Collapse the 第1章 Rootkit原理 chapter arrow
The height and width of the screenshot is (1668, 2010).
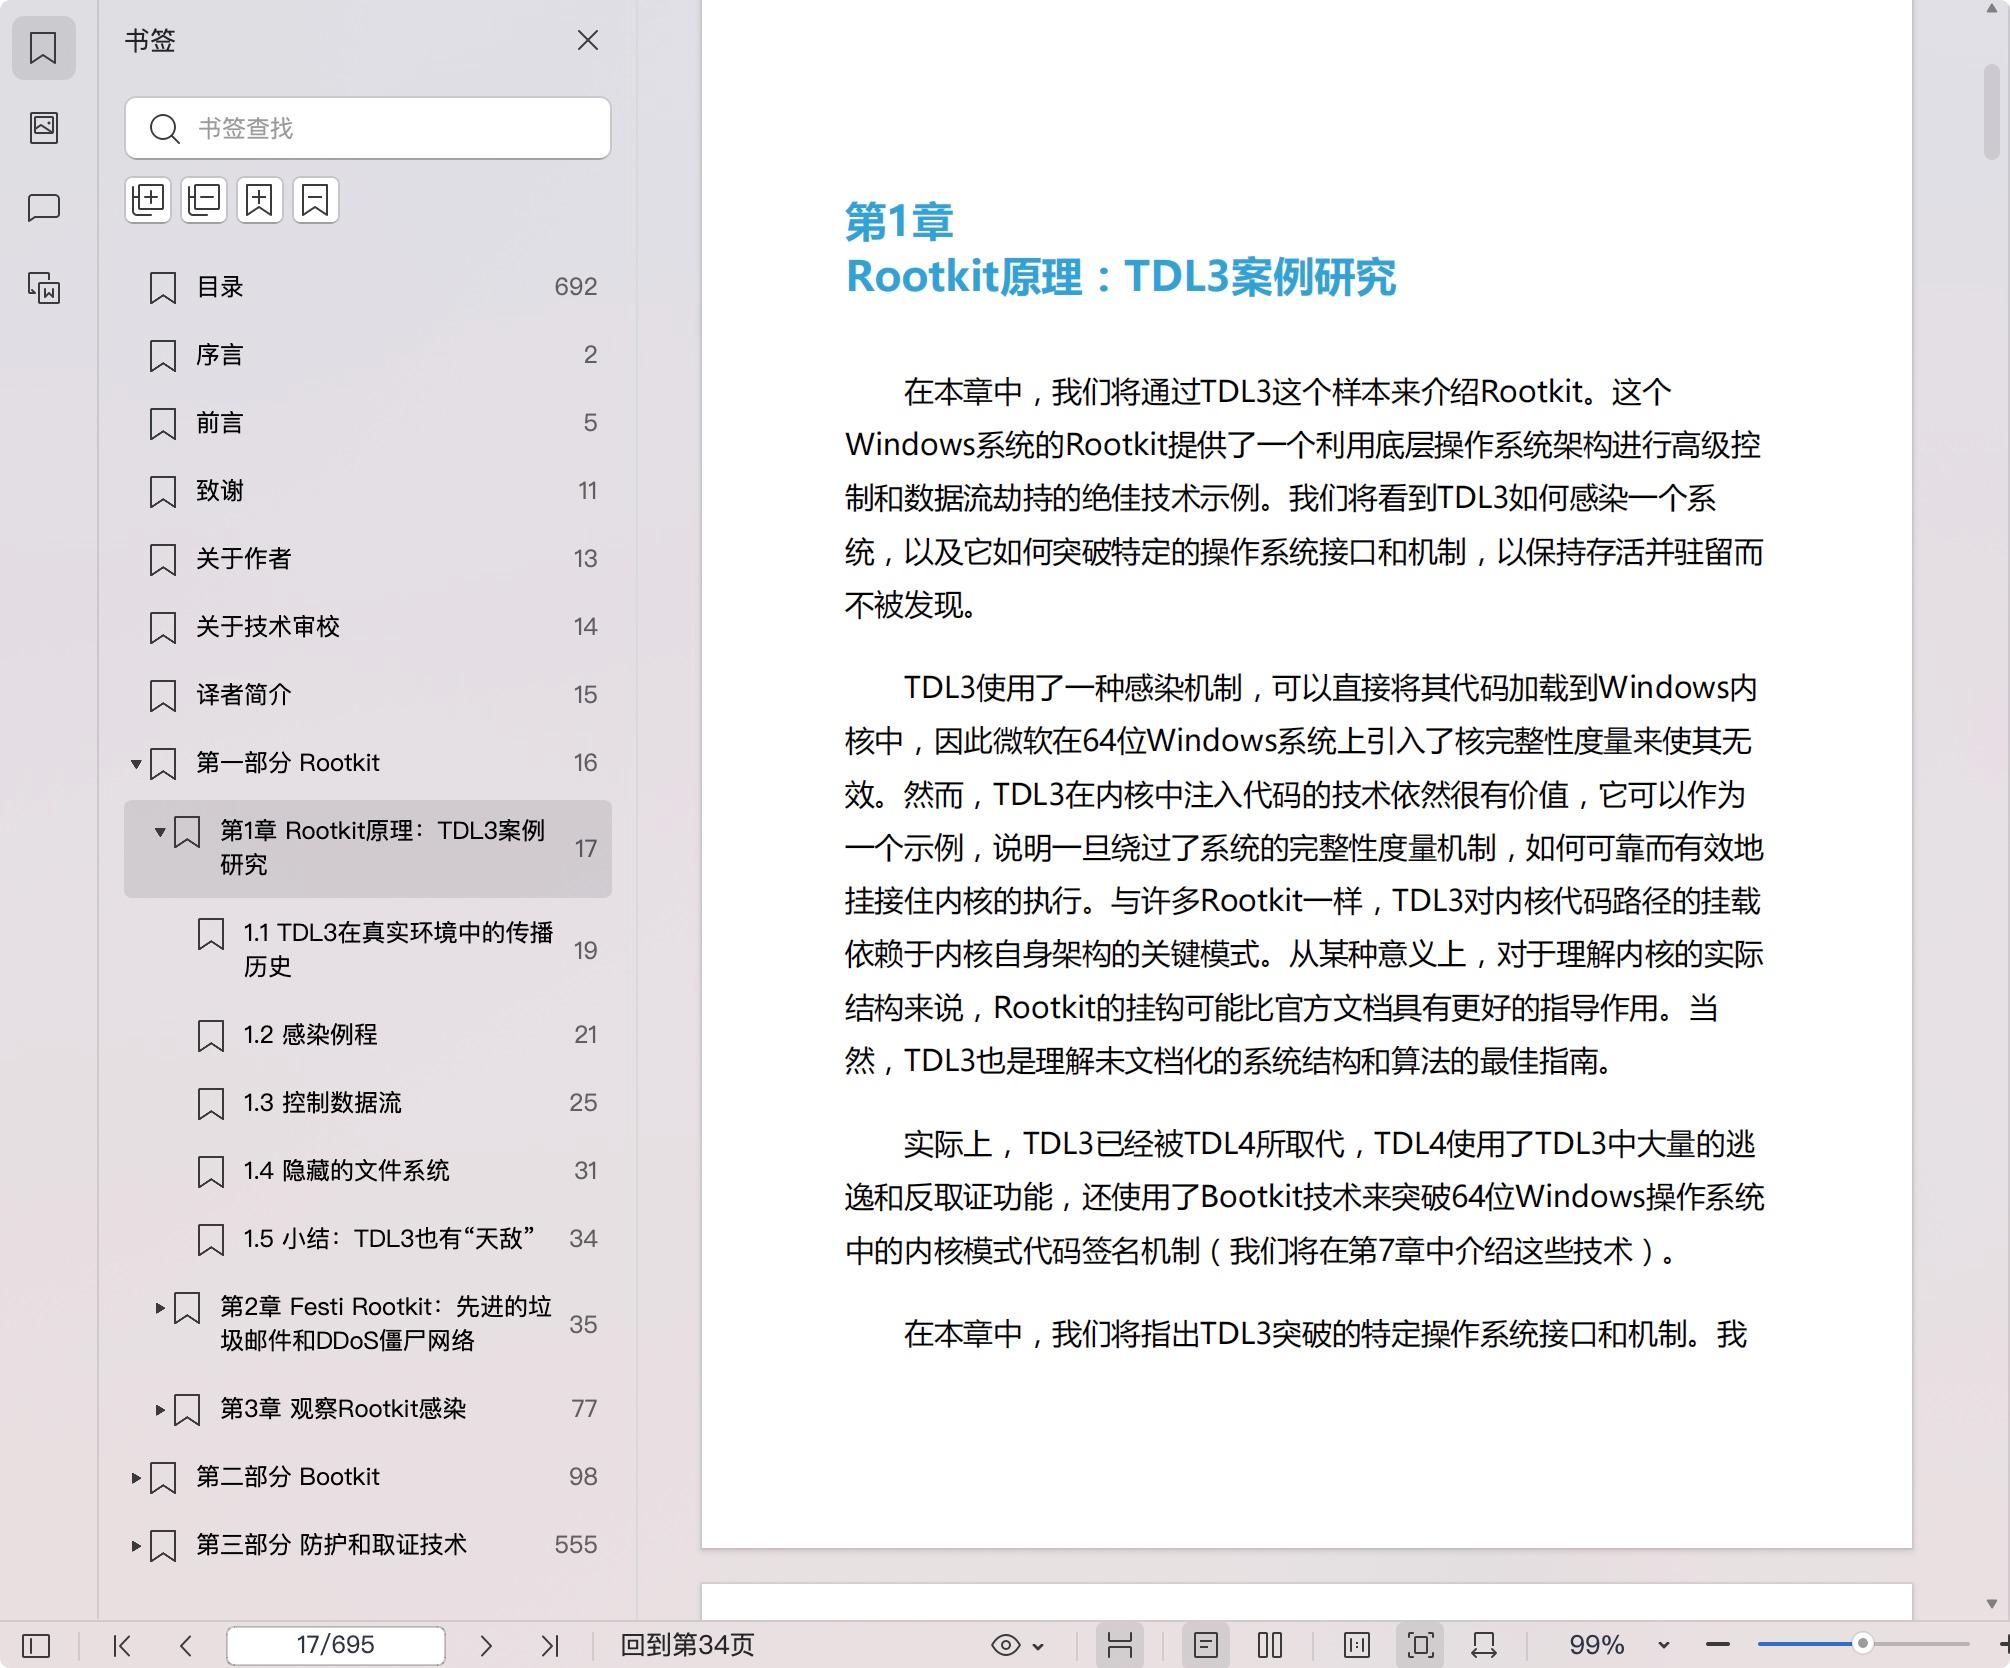click(160, 832)
